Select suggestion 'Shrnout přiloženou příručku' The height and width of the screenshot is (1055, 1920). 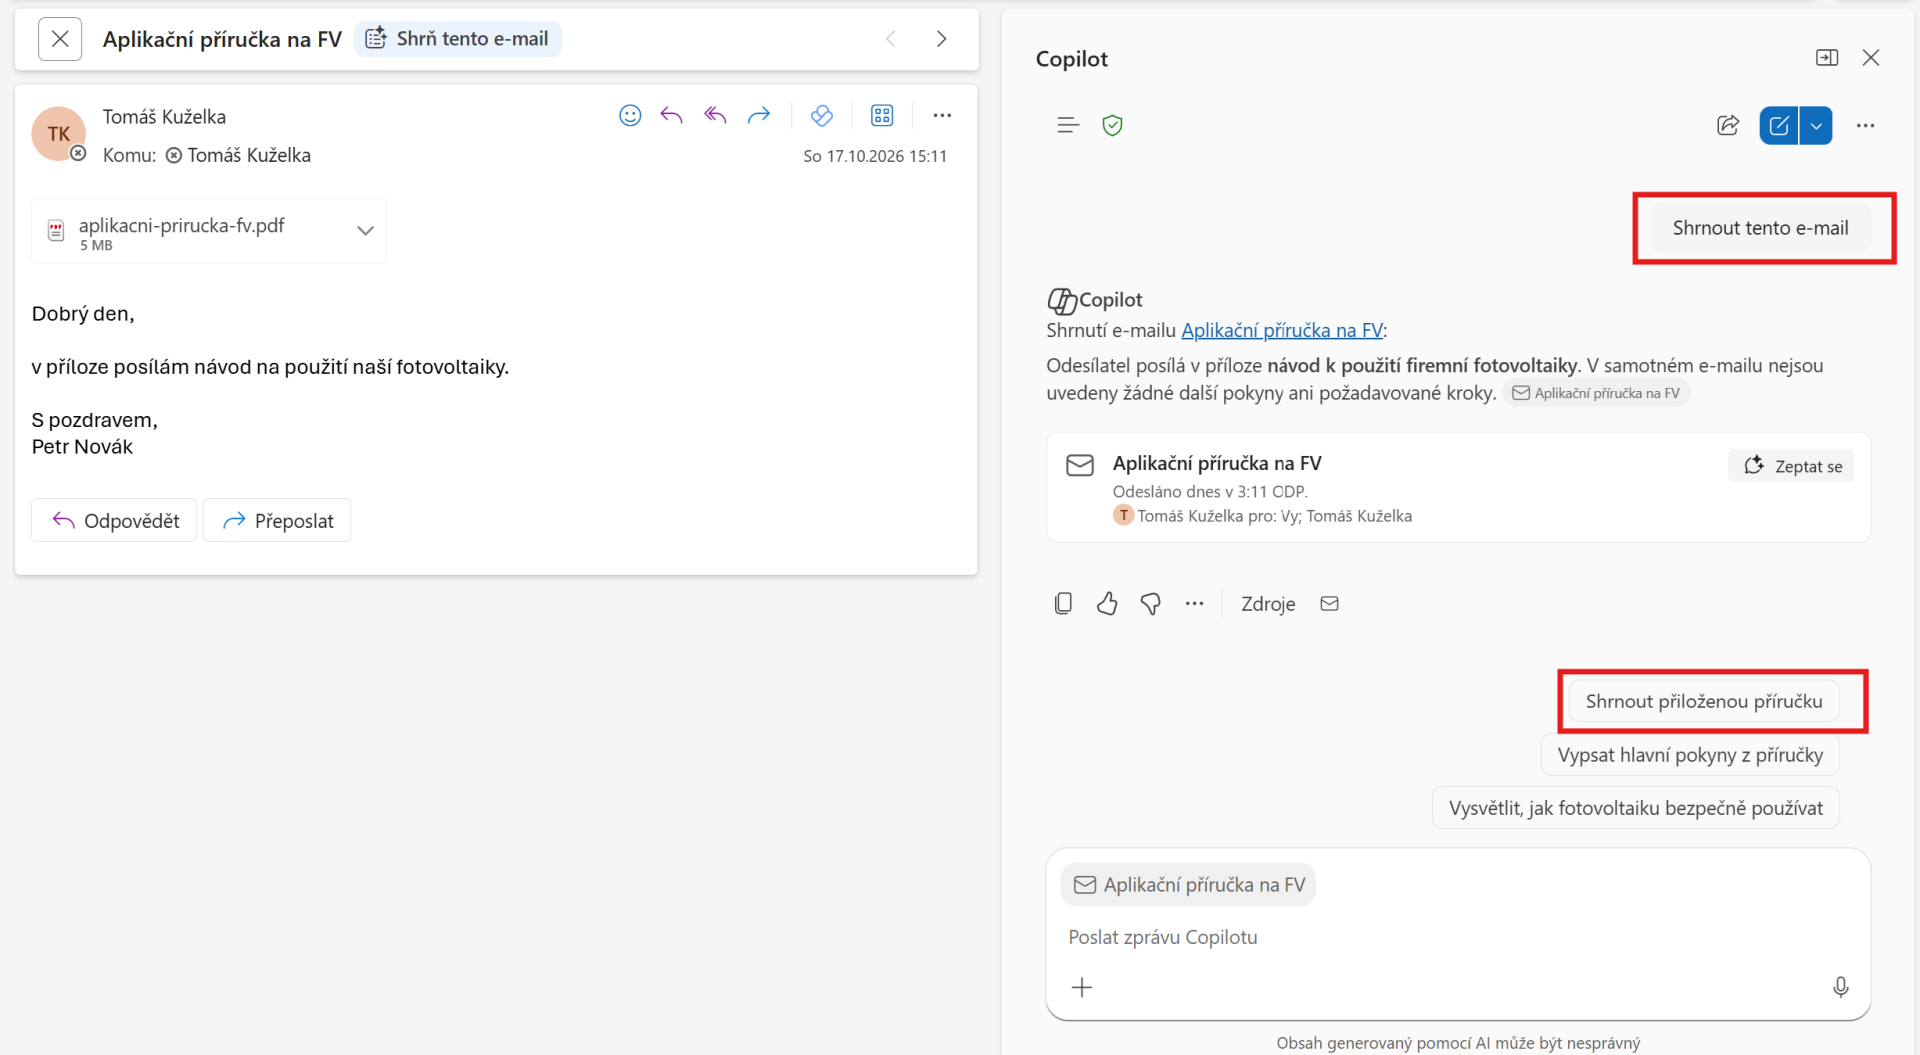click(1704, 701)
